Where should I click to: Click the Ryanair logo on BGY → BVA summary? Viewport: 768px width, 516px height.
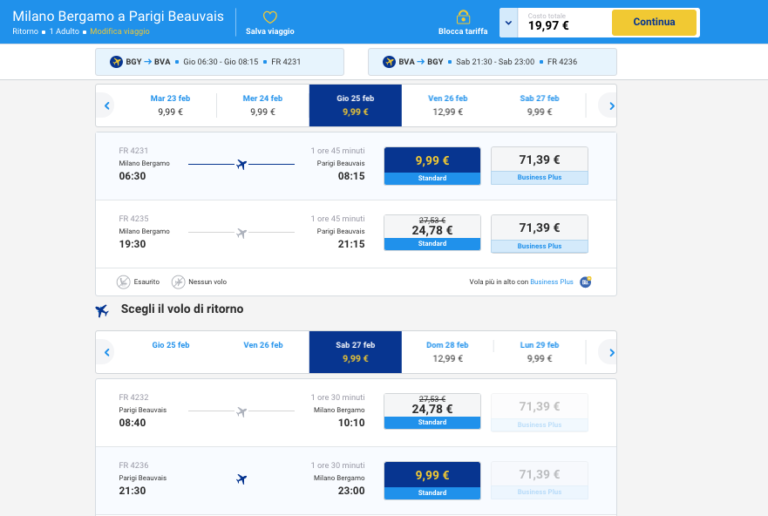coord(116,62)
